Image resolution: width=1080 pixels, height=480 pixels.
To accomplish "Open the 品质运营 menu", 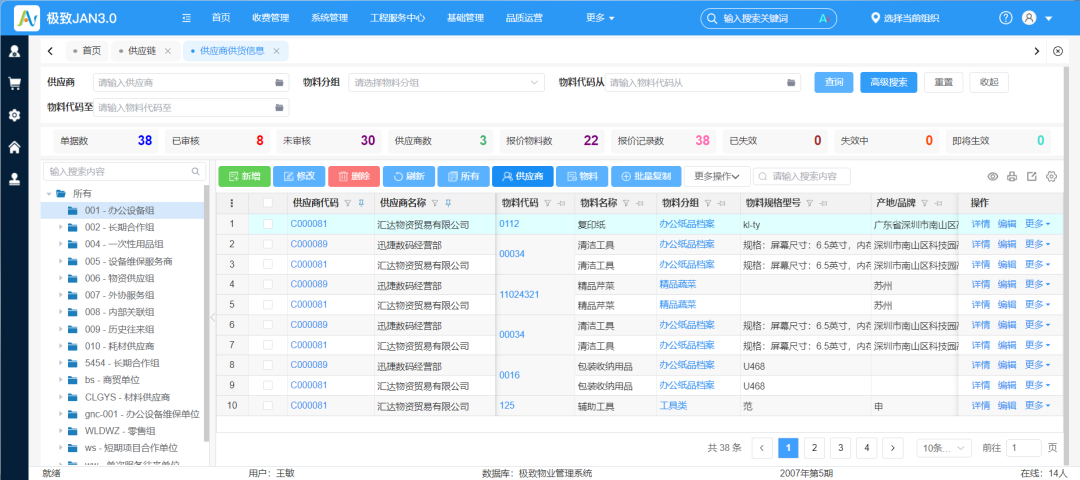I will tap(524, 19).
